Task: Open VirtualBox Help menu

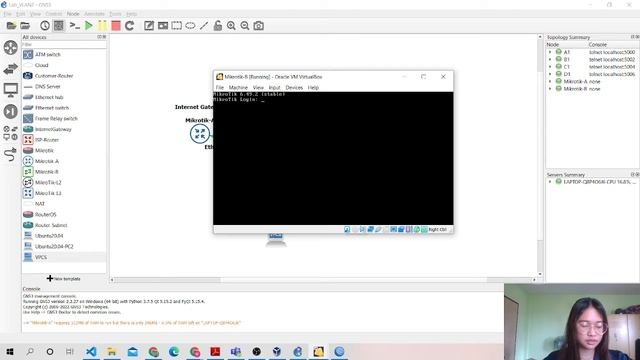Action: pos(313,87)
